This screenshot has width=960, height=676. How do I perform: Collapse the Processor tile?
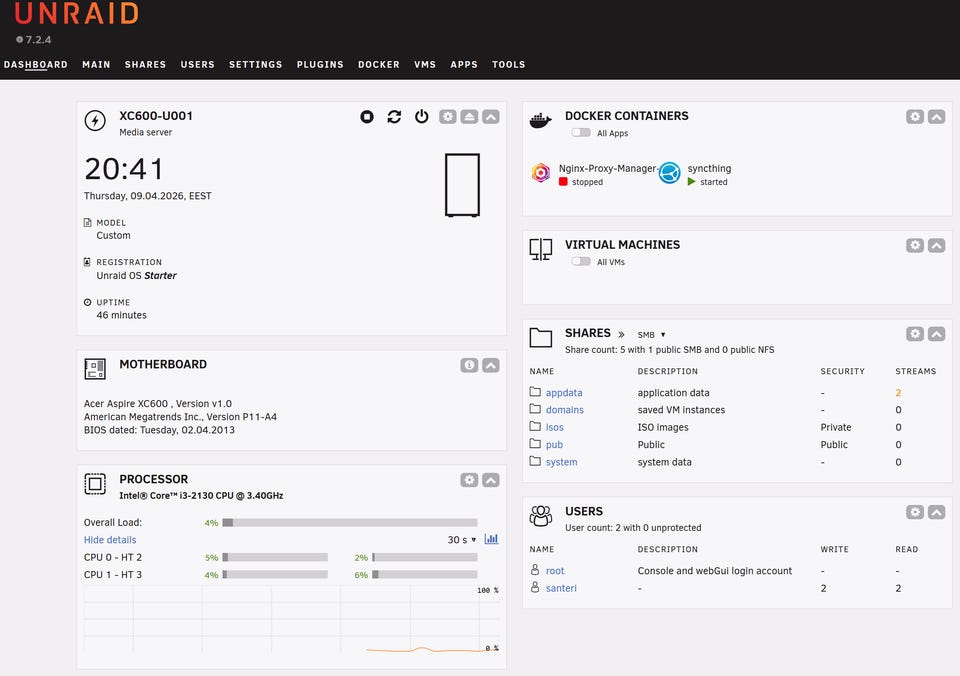(x=490, y=480)
